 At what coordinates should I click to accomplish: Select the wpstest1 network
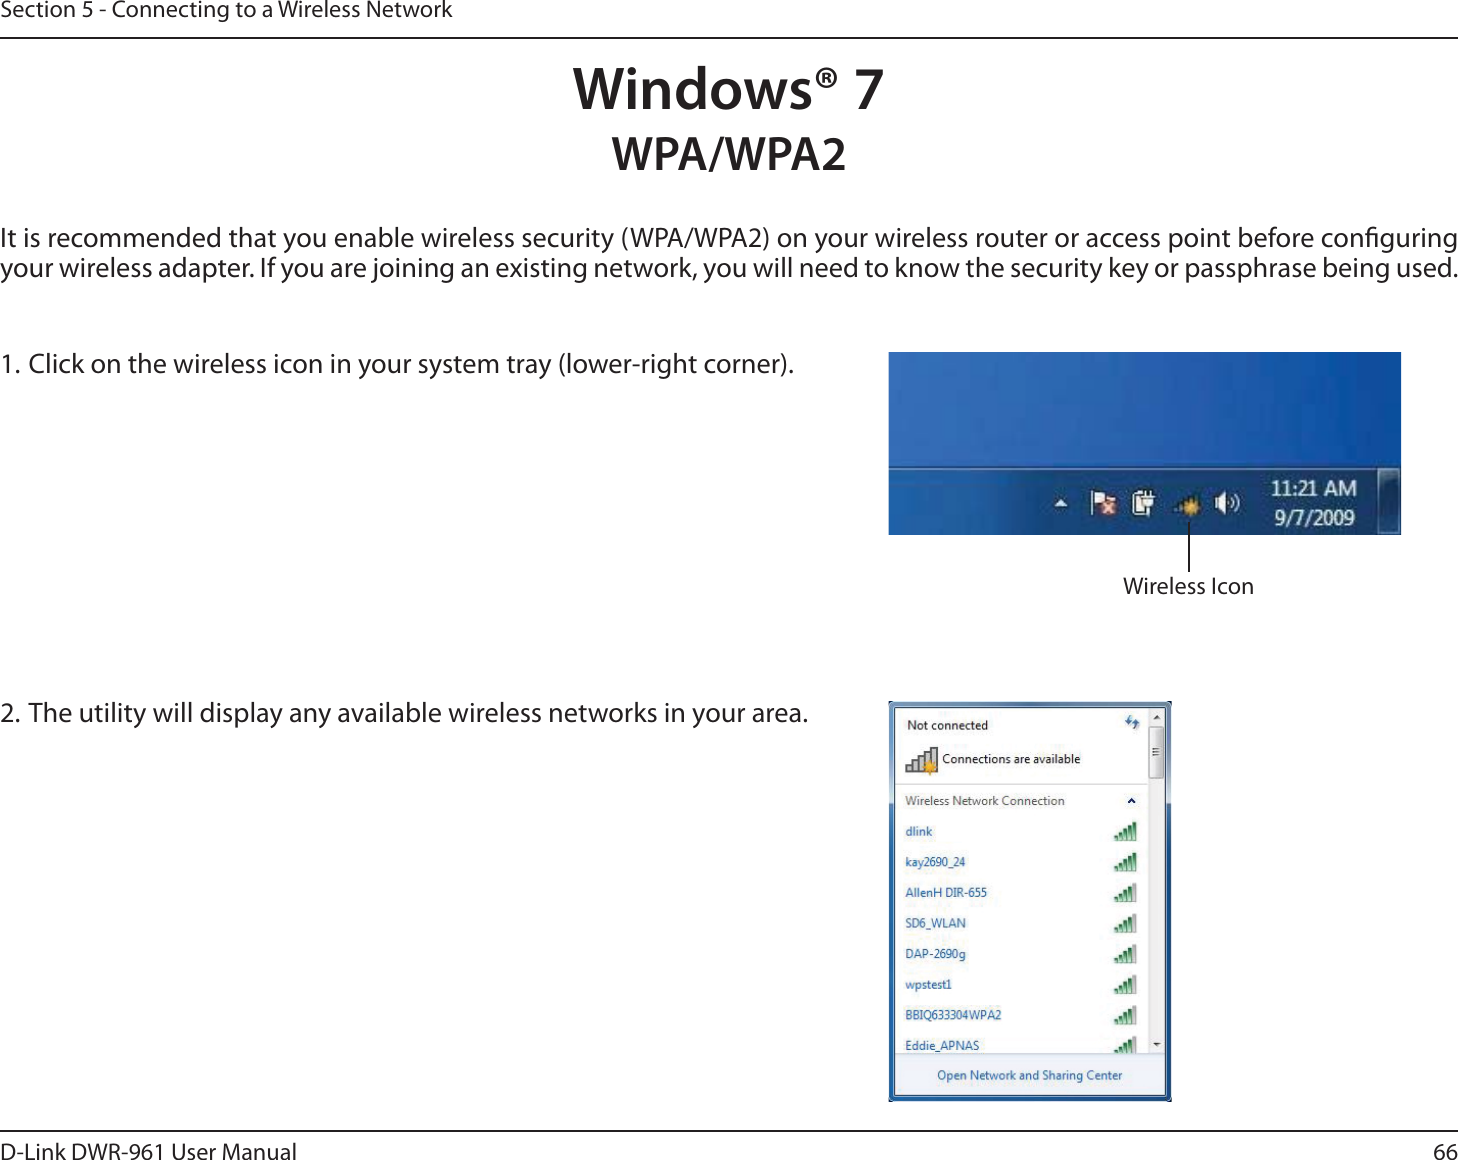[x=1019, y=985]
